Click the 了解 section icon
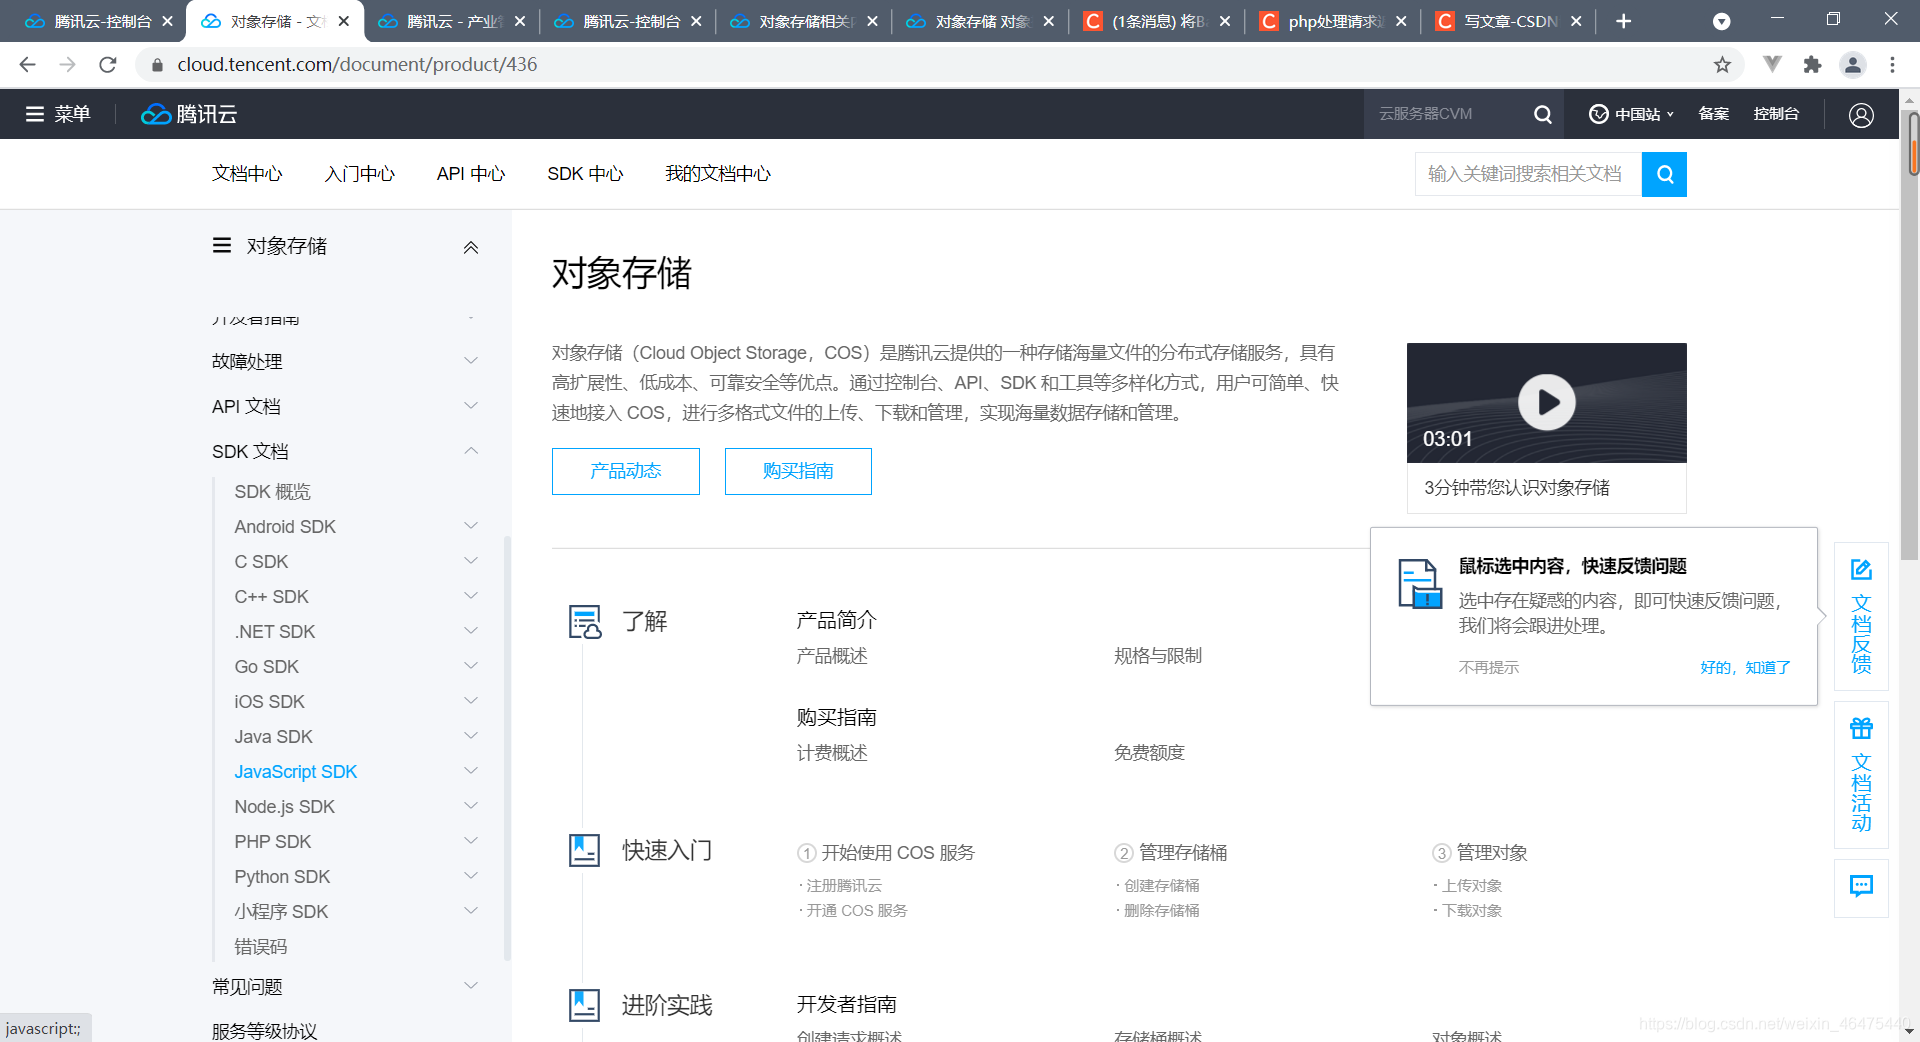The height and width of the screenshot is (1042, 1920). tap(585, 622)
